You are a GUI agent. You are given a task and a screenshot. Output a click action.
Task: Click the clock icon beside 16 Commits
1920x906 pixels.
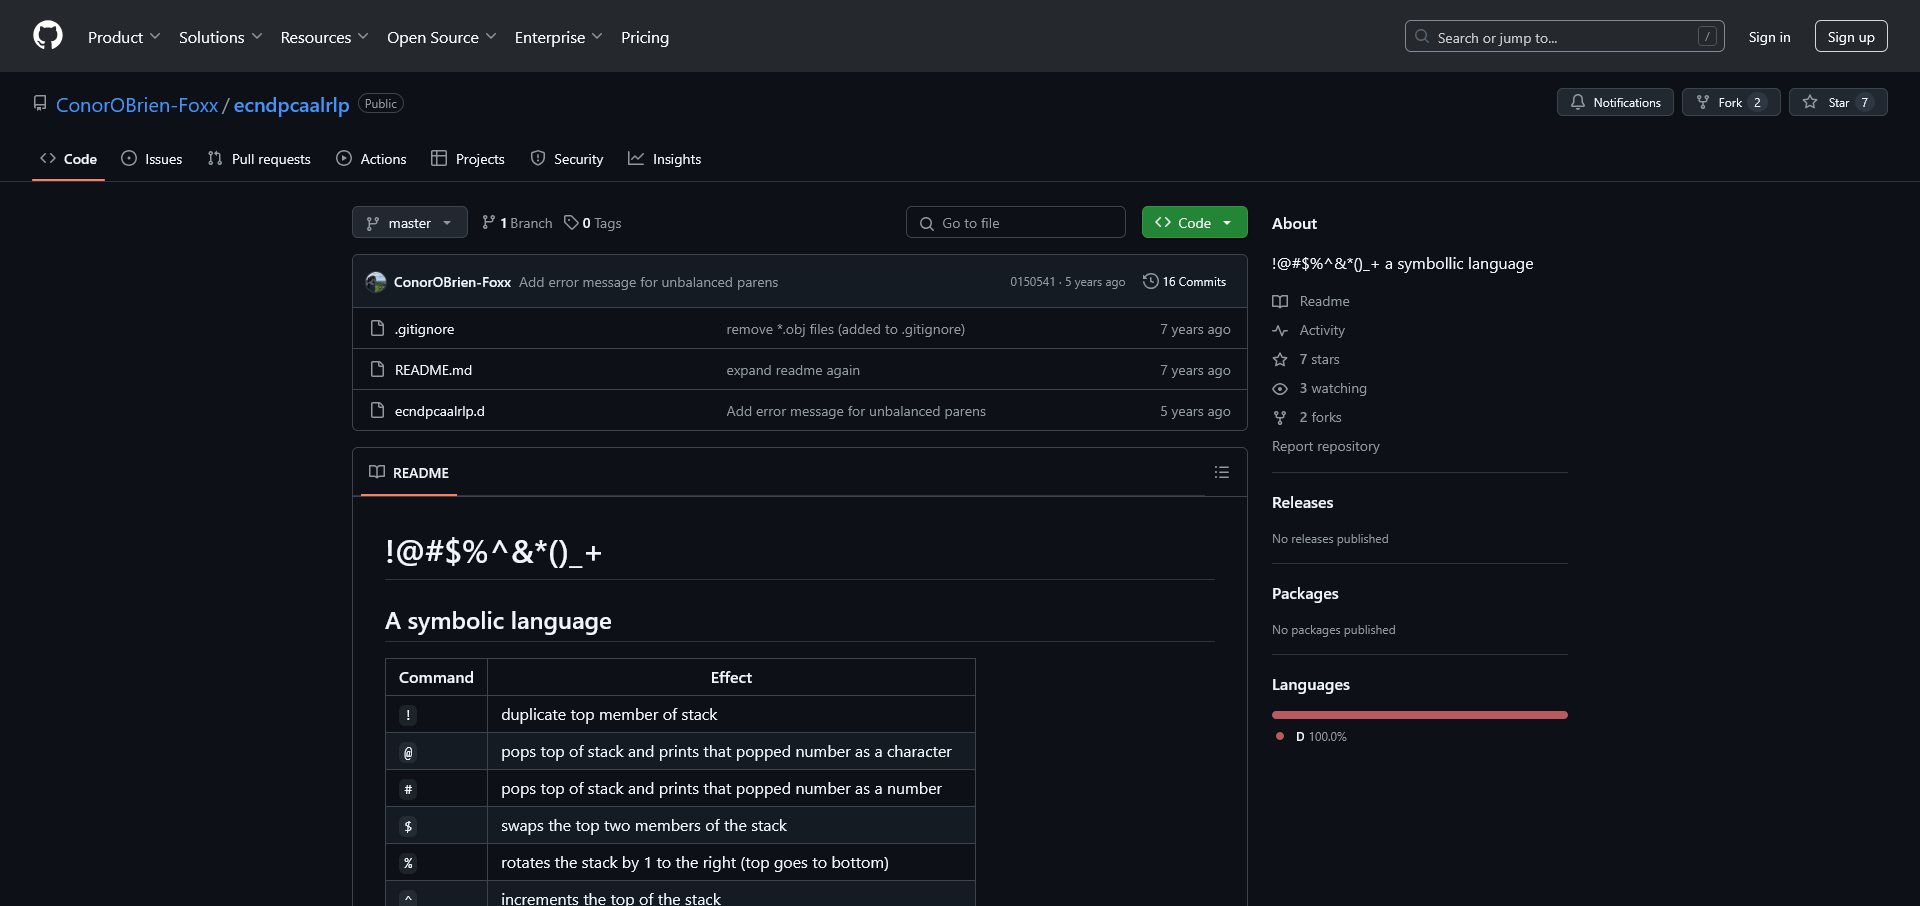pyautogui.click(x=1150, y=281)
